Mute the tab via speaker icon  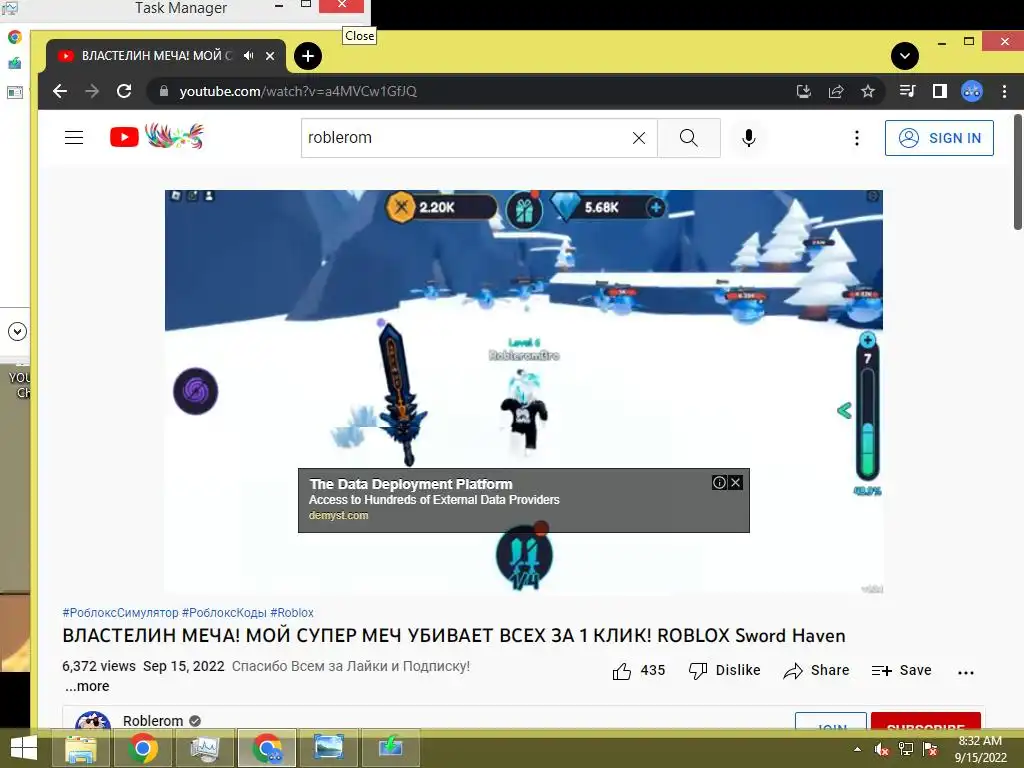click(248, 56)
